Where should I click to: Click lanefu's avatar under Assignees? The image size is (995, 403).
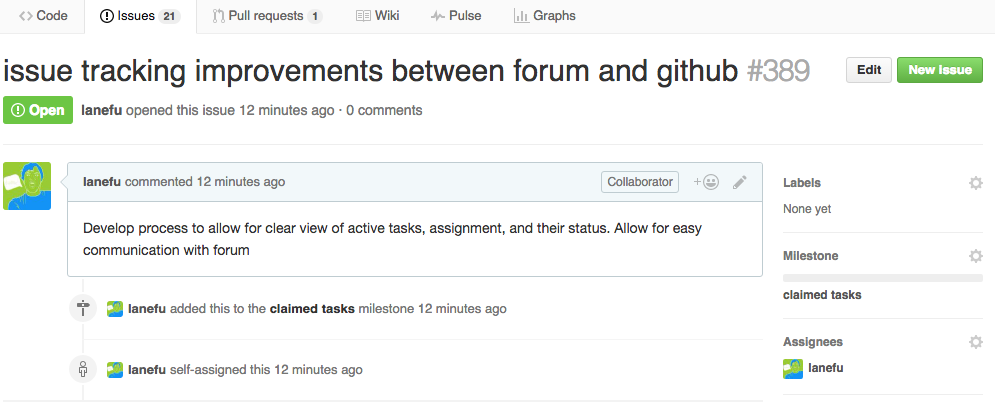(793, 368)
